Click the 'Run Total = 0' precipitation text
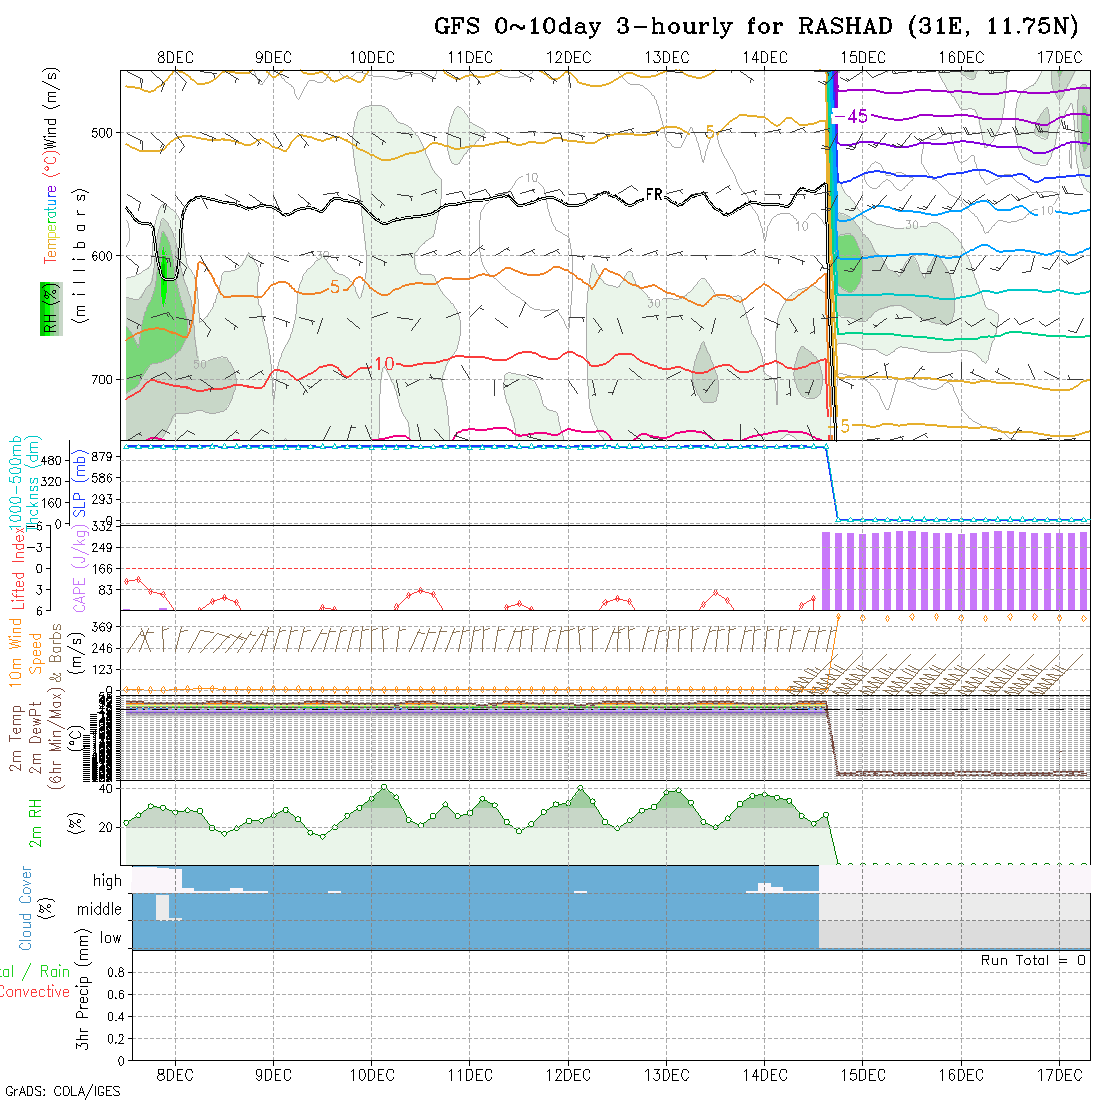The height and width of the screenshot is (1100, 1100). click(1033, 960)
